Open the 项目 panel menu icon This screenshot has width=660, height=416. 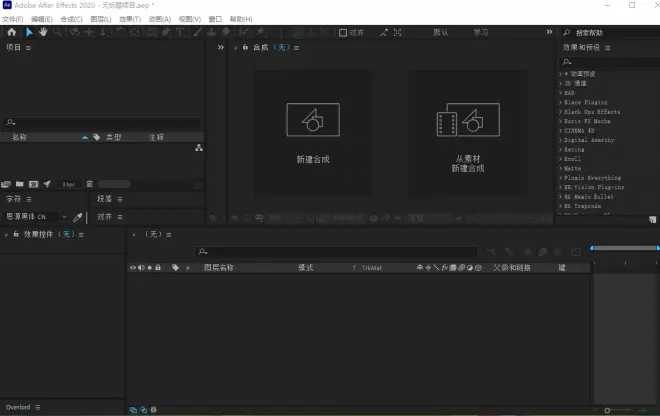28,48
